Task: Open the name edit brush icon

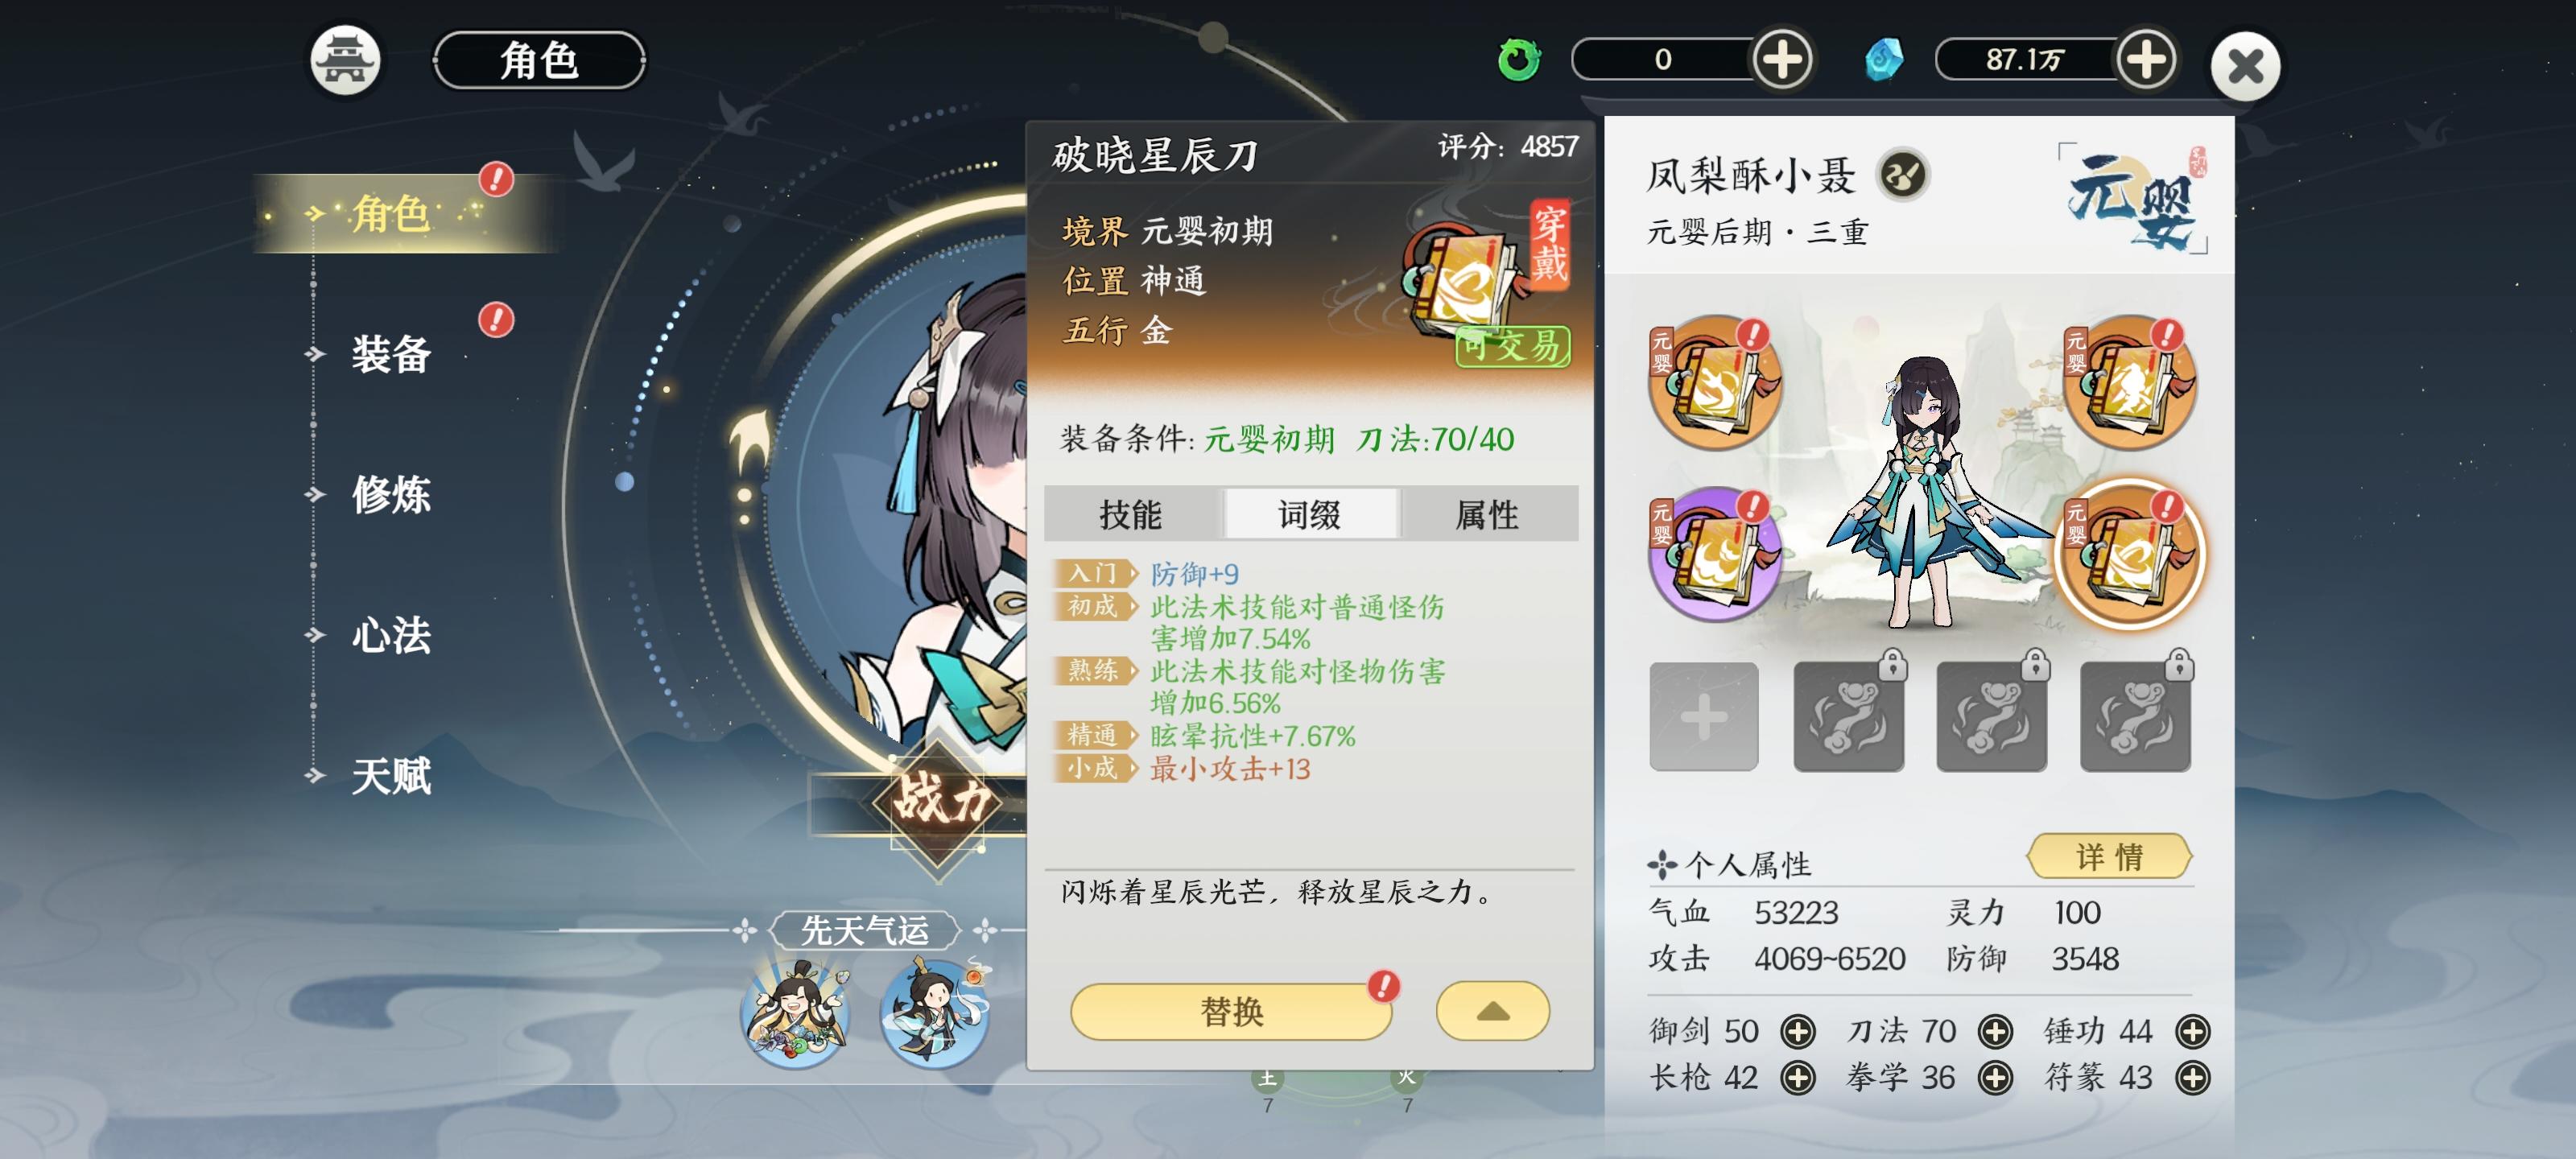Action: [1901, 175]
